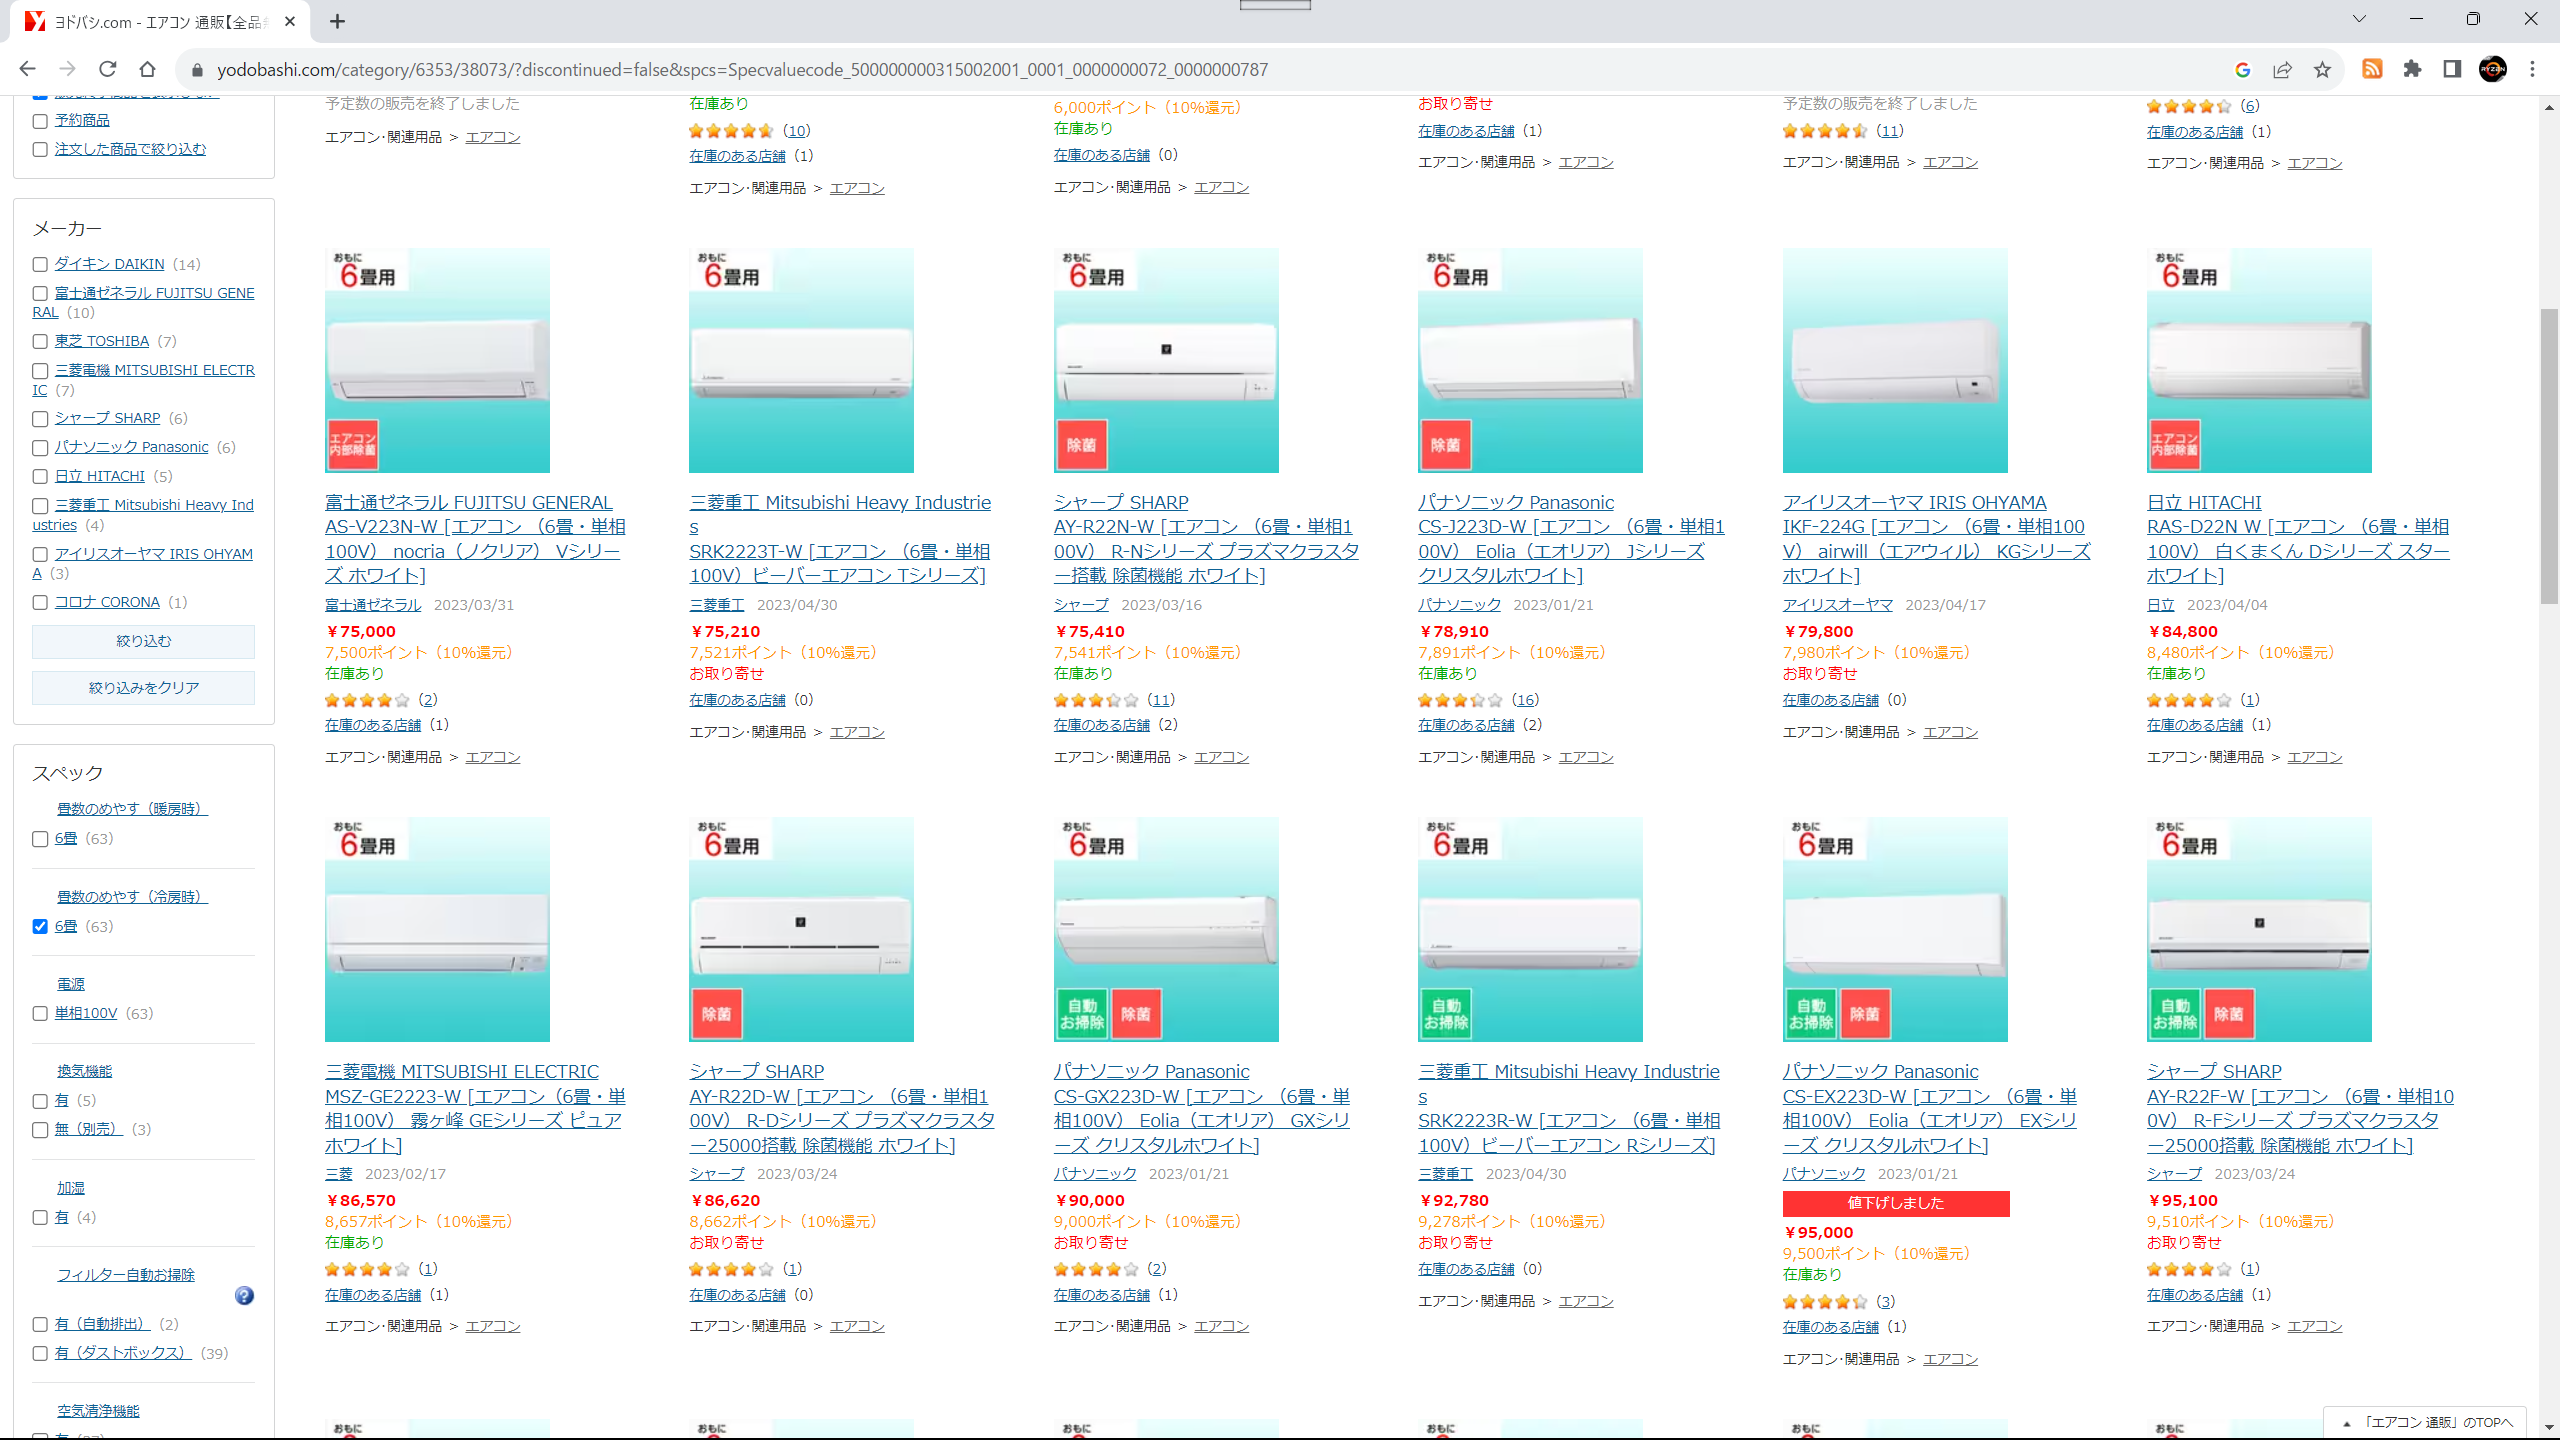Close the Yodobashi.com tab
This screenshot has height=1440, width=2560.
tap(290, 21)
